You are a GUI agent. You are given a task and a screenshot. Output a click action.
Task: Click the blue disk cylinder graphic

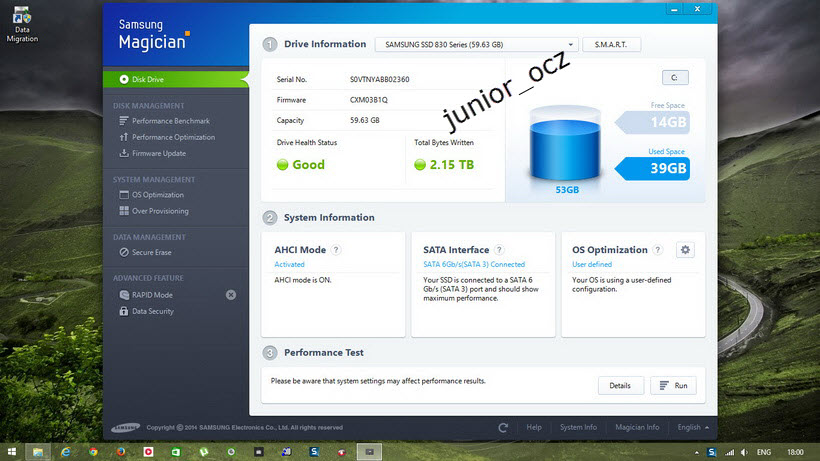pos(565,144)
